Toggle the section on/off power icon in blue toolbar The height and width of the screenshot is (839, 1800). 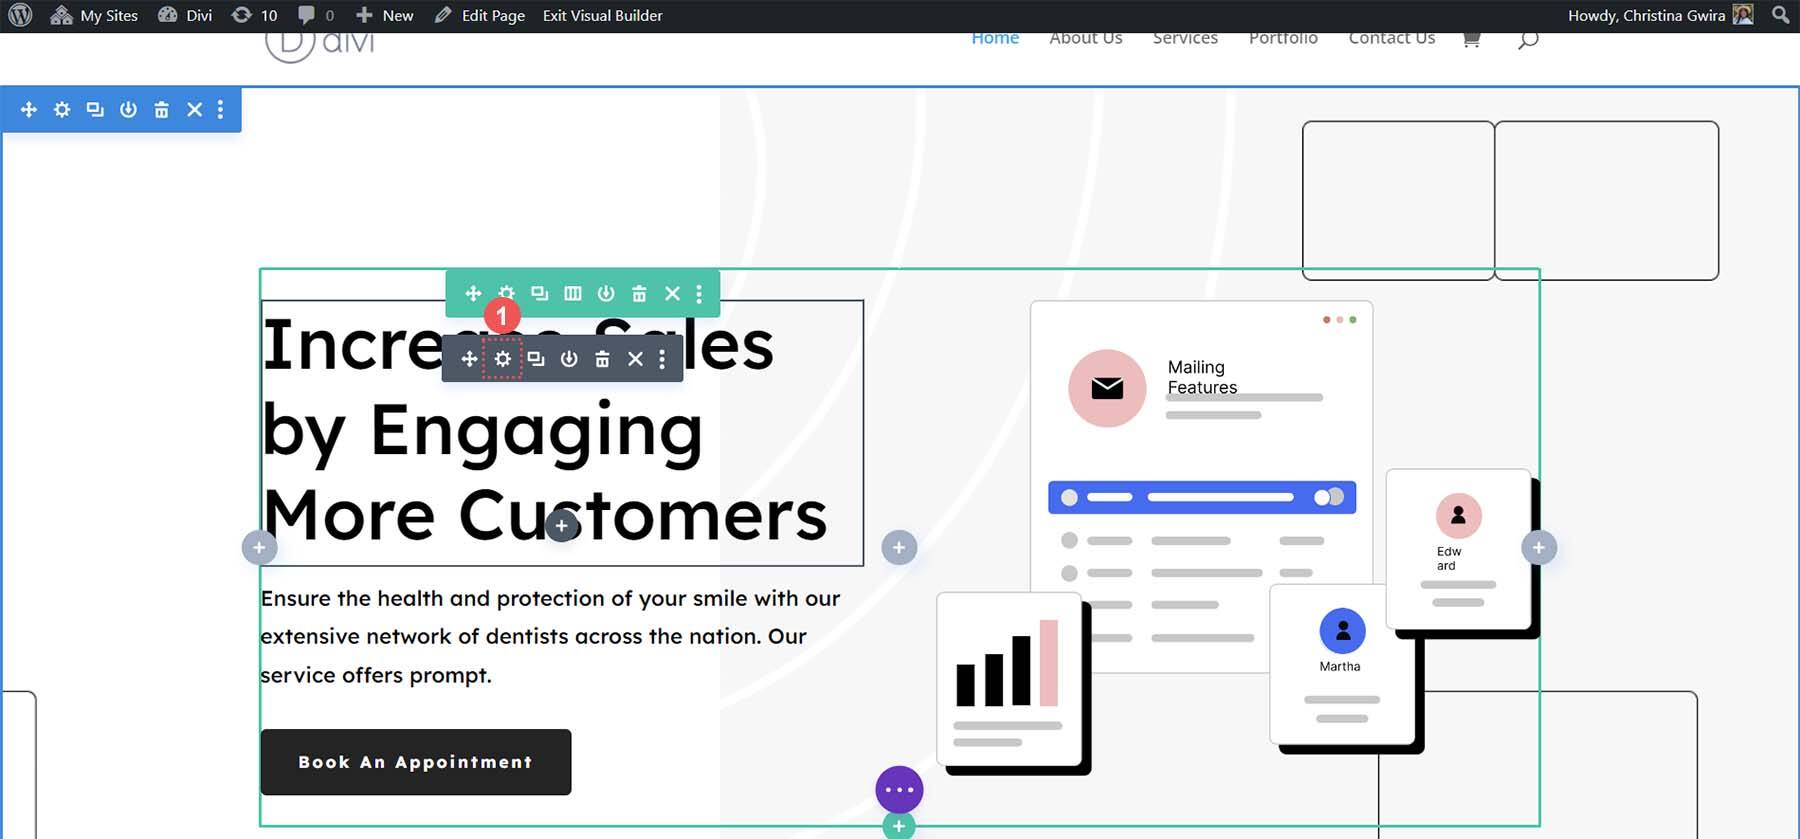[x=128, y=110]
